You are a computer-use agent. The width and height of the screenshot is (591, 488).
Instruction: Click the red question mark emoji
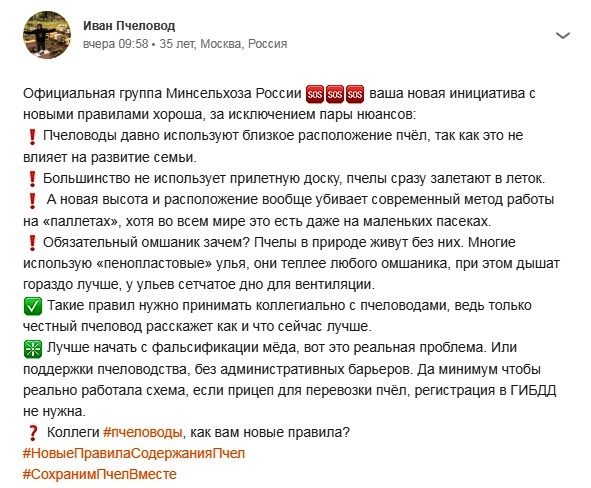[x=33, y=433]
